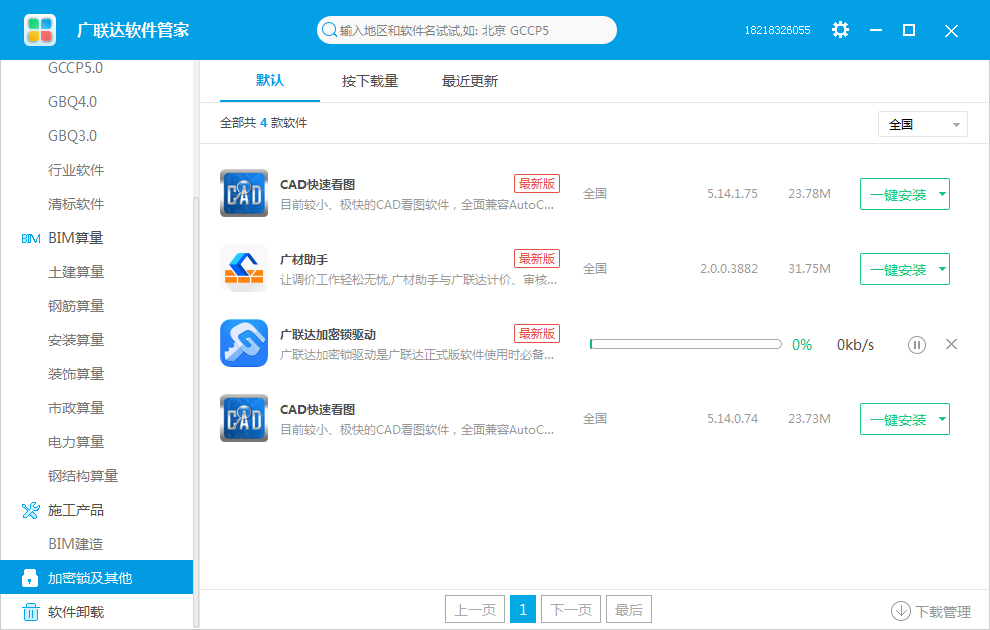Click the 广联达软件管家 app logo icon
The width and height of the screenshot is (990, 630).
pos(40,30)
